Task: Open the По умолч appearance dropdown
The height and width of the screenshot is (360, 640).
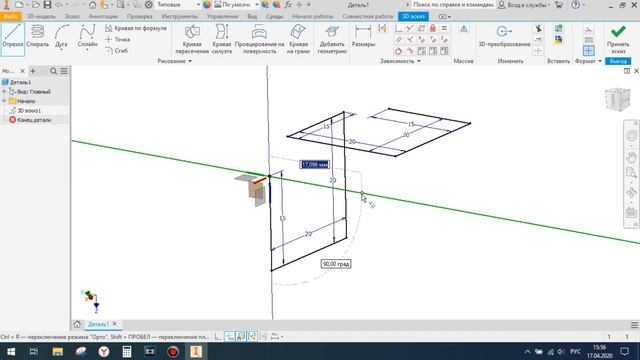Action: [x=237, y=5]
